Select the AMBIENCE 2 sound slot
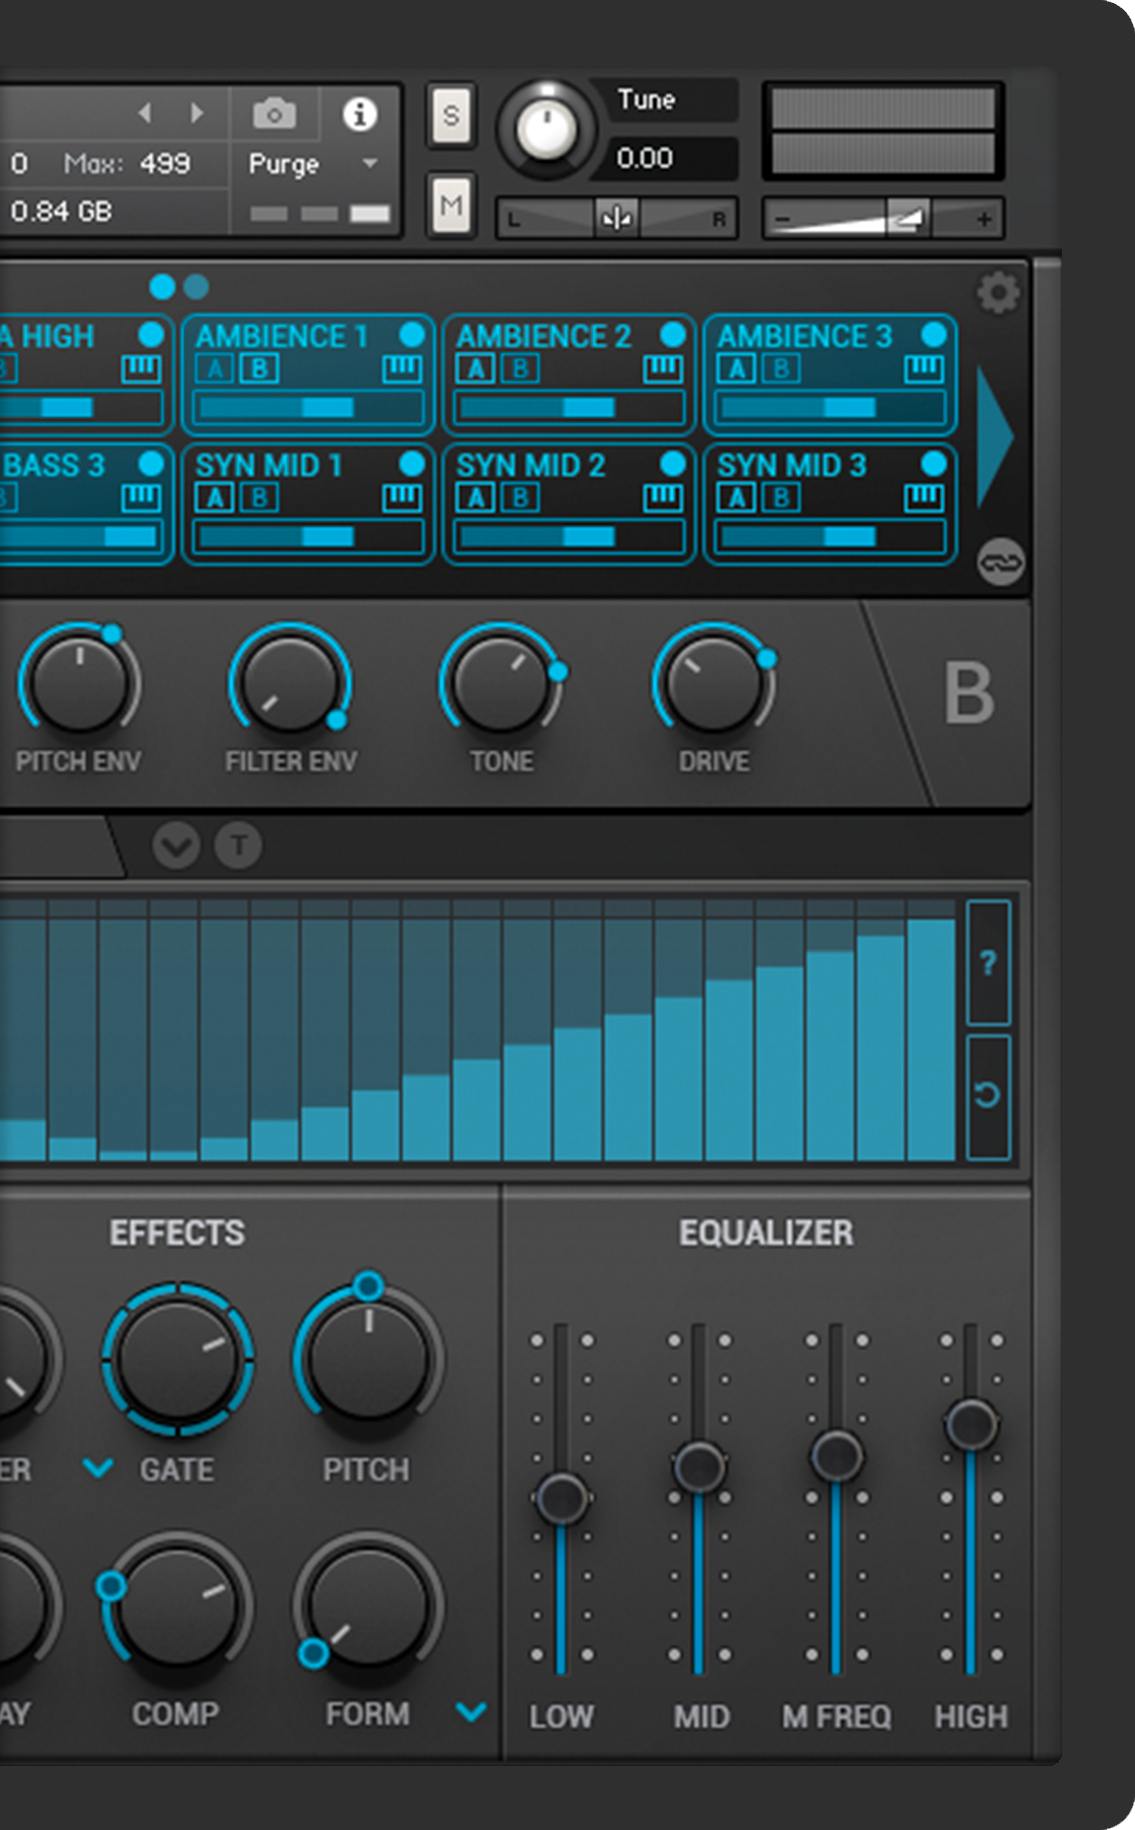 569,375
